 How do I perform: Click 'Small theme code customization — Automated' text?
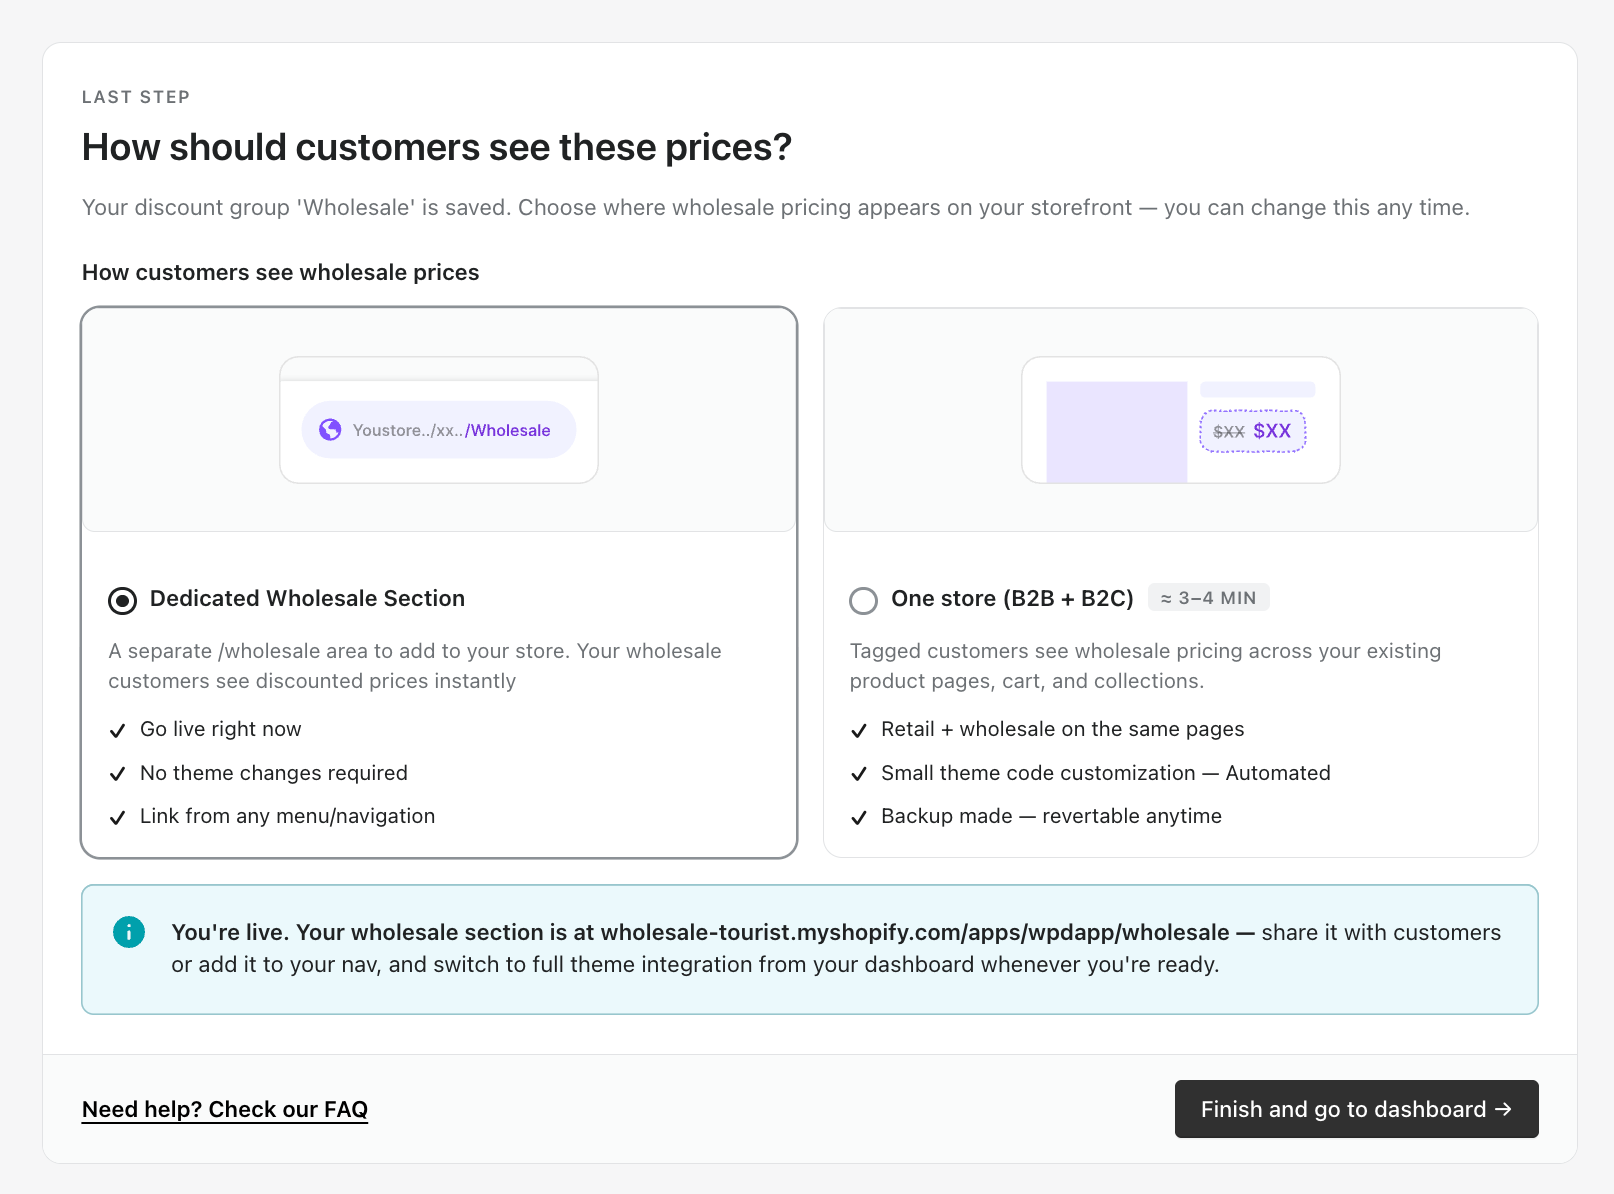1106,773
